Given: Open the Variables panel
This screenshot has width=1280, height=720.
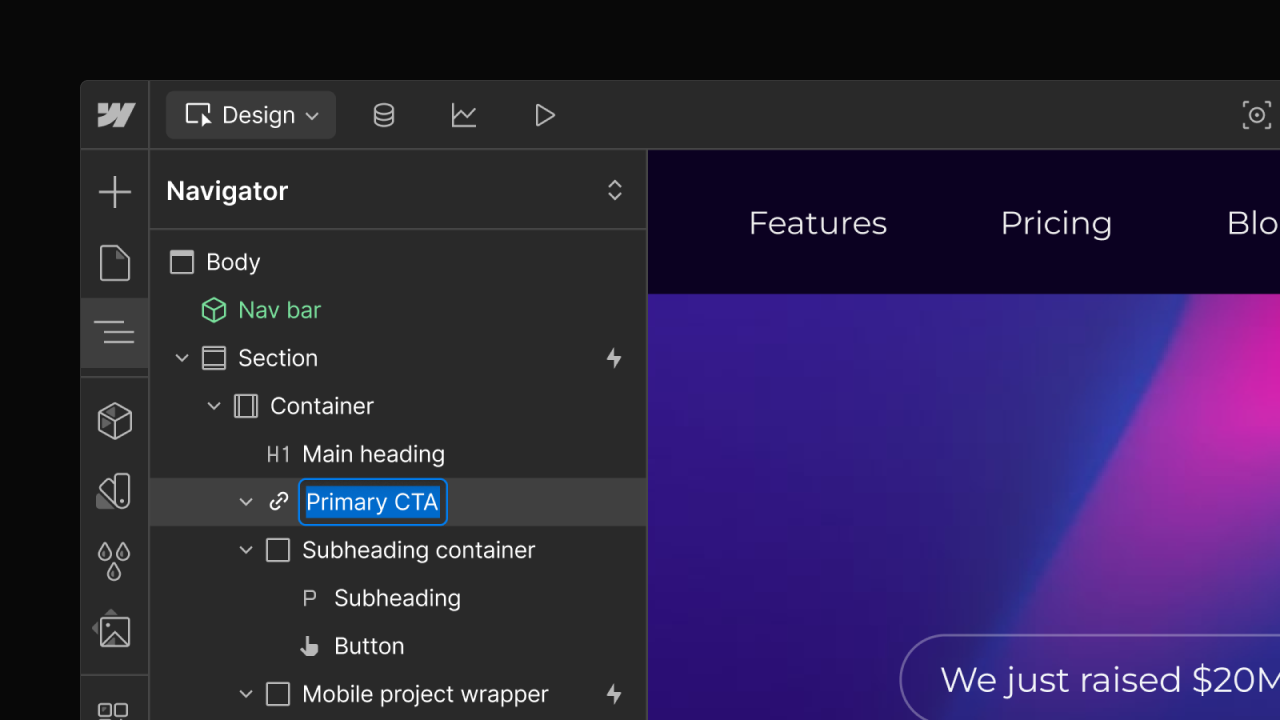Looking at the screenshot, I should (x=115, y=561).
